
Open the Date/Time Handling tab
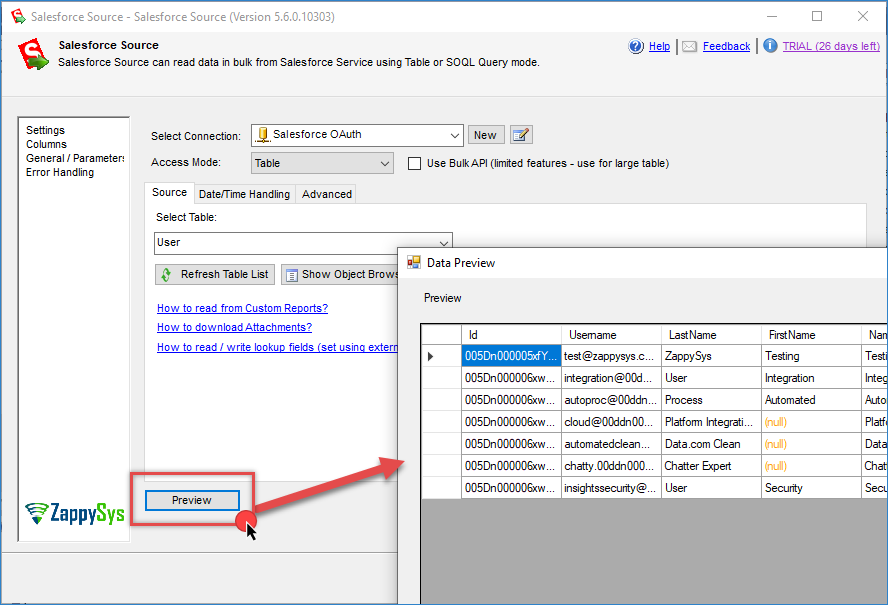[244, 194]
